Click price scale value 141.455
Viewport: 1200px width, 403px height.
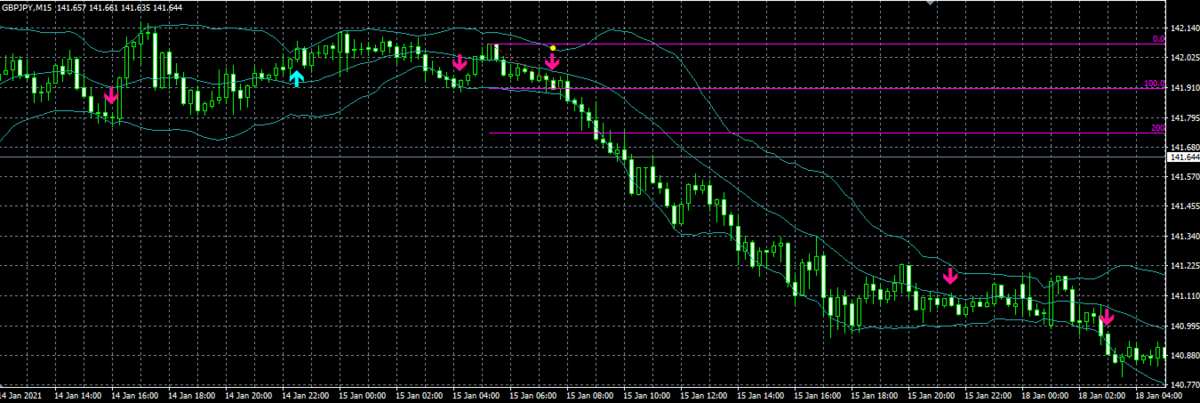click(1184, 207)
